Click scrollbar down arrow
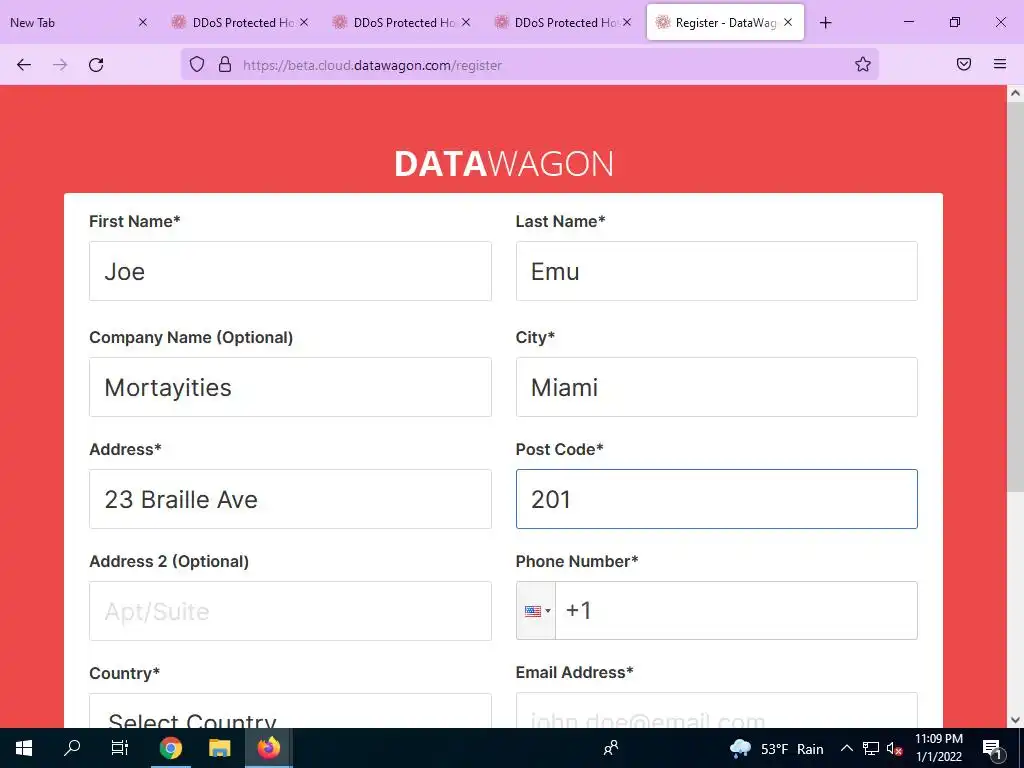The height and width of the screenshot is (768, 1024). (1015, 720)
